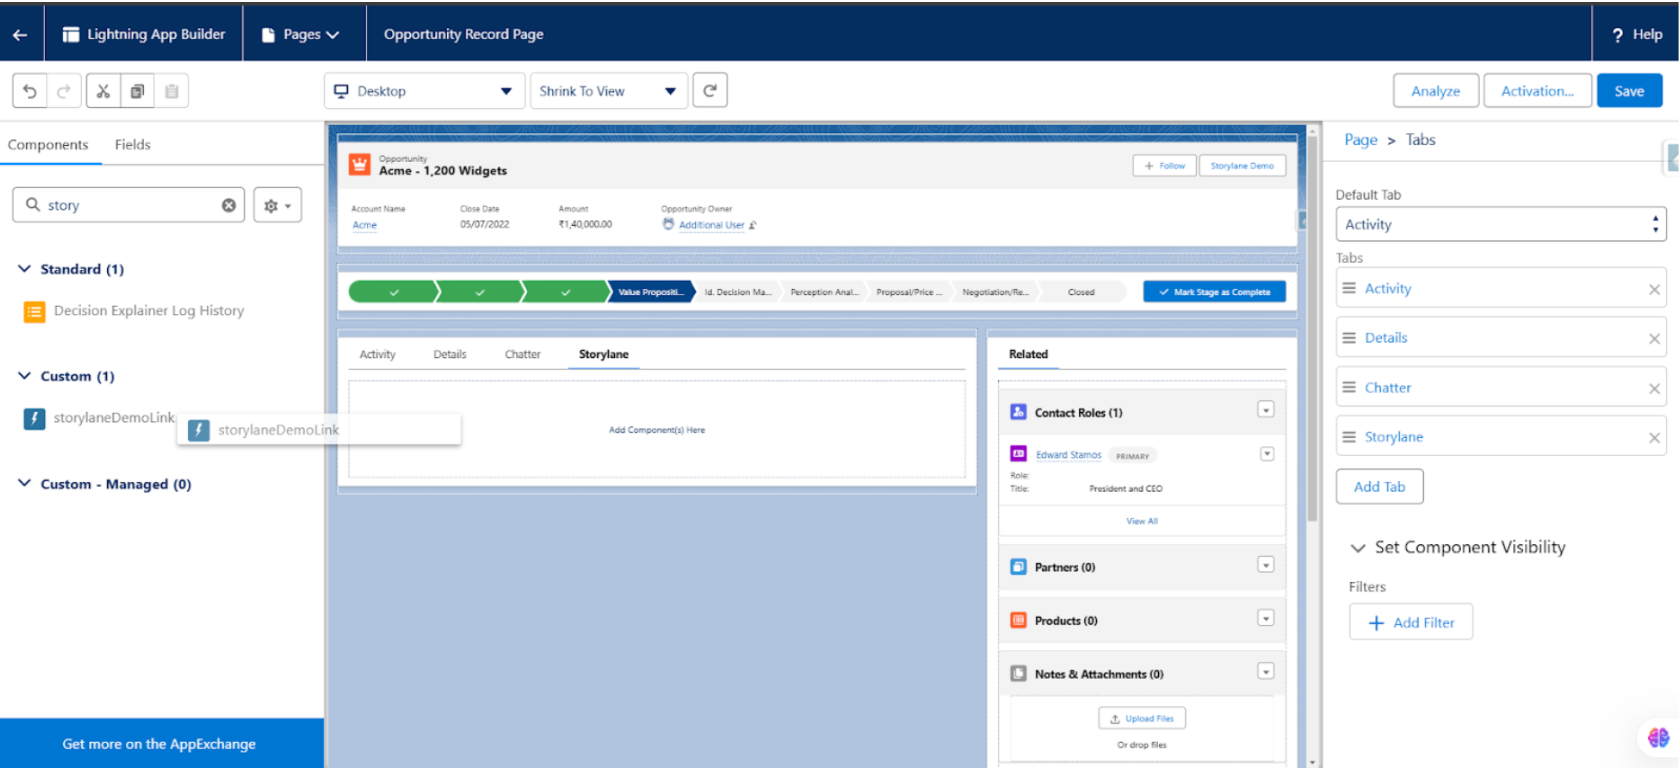Click the Save button

[x=1628, y=91]
